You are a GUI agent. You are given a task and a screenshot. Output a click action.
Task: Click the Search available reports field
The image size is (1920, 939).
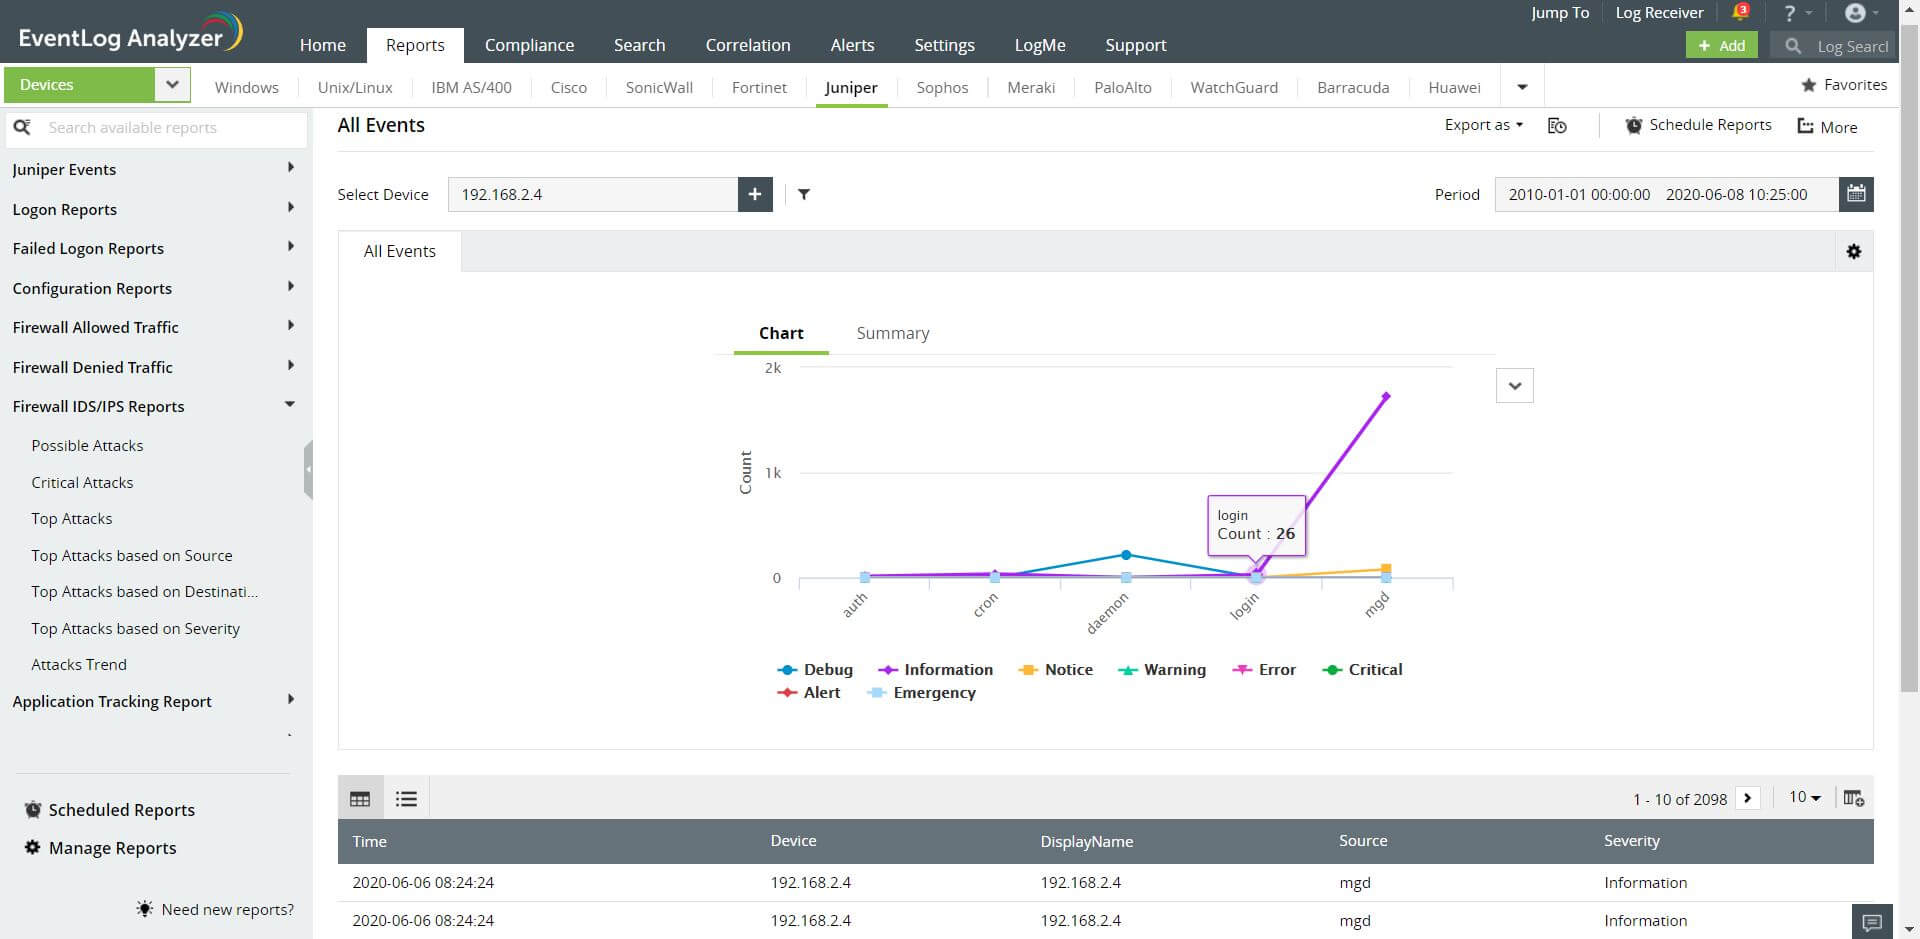pyautogui.click(x=156, y=128)
